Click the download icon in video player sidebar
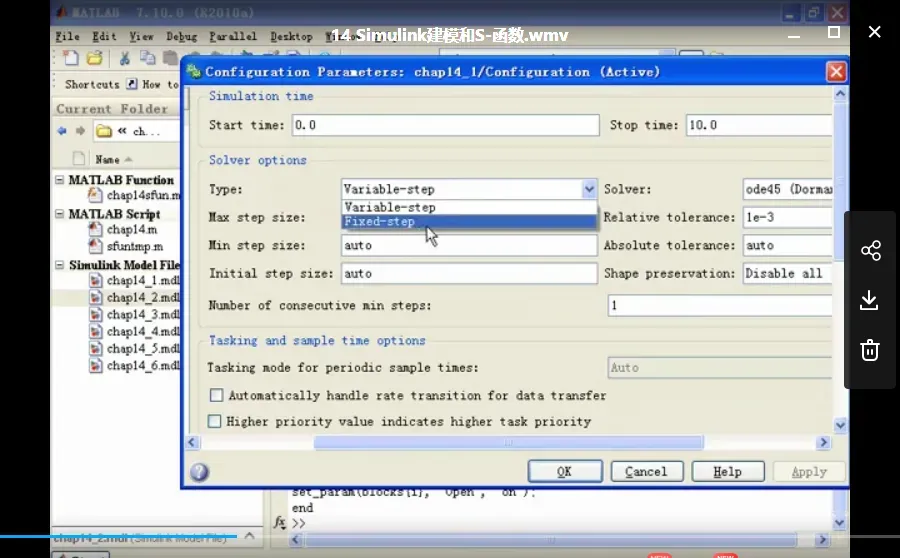 tap(869, 300)
